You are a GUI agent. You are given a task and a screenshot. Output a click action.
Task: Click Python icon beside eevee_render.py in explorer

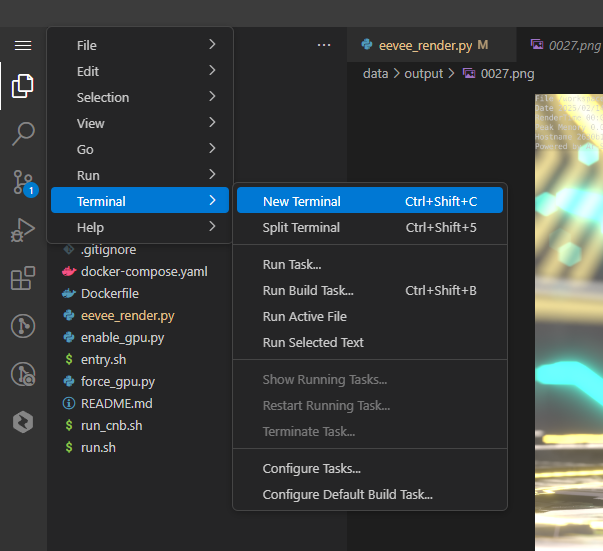click(x=69, y=315)
